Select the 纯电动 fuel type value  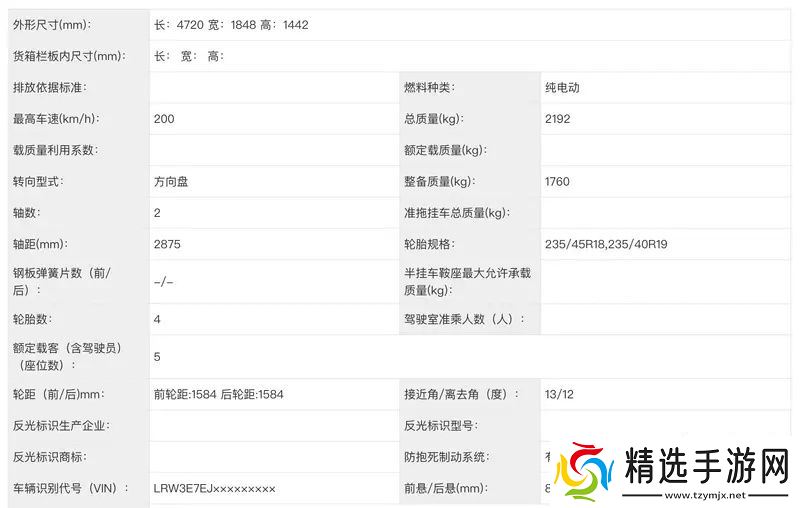pos(562,88)
